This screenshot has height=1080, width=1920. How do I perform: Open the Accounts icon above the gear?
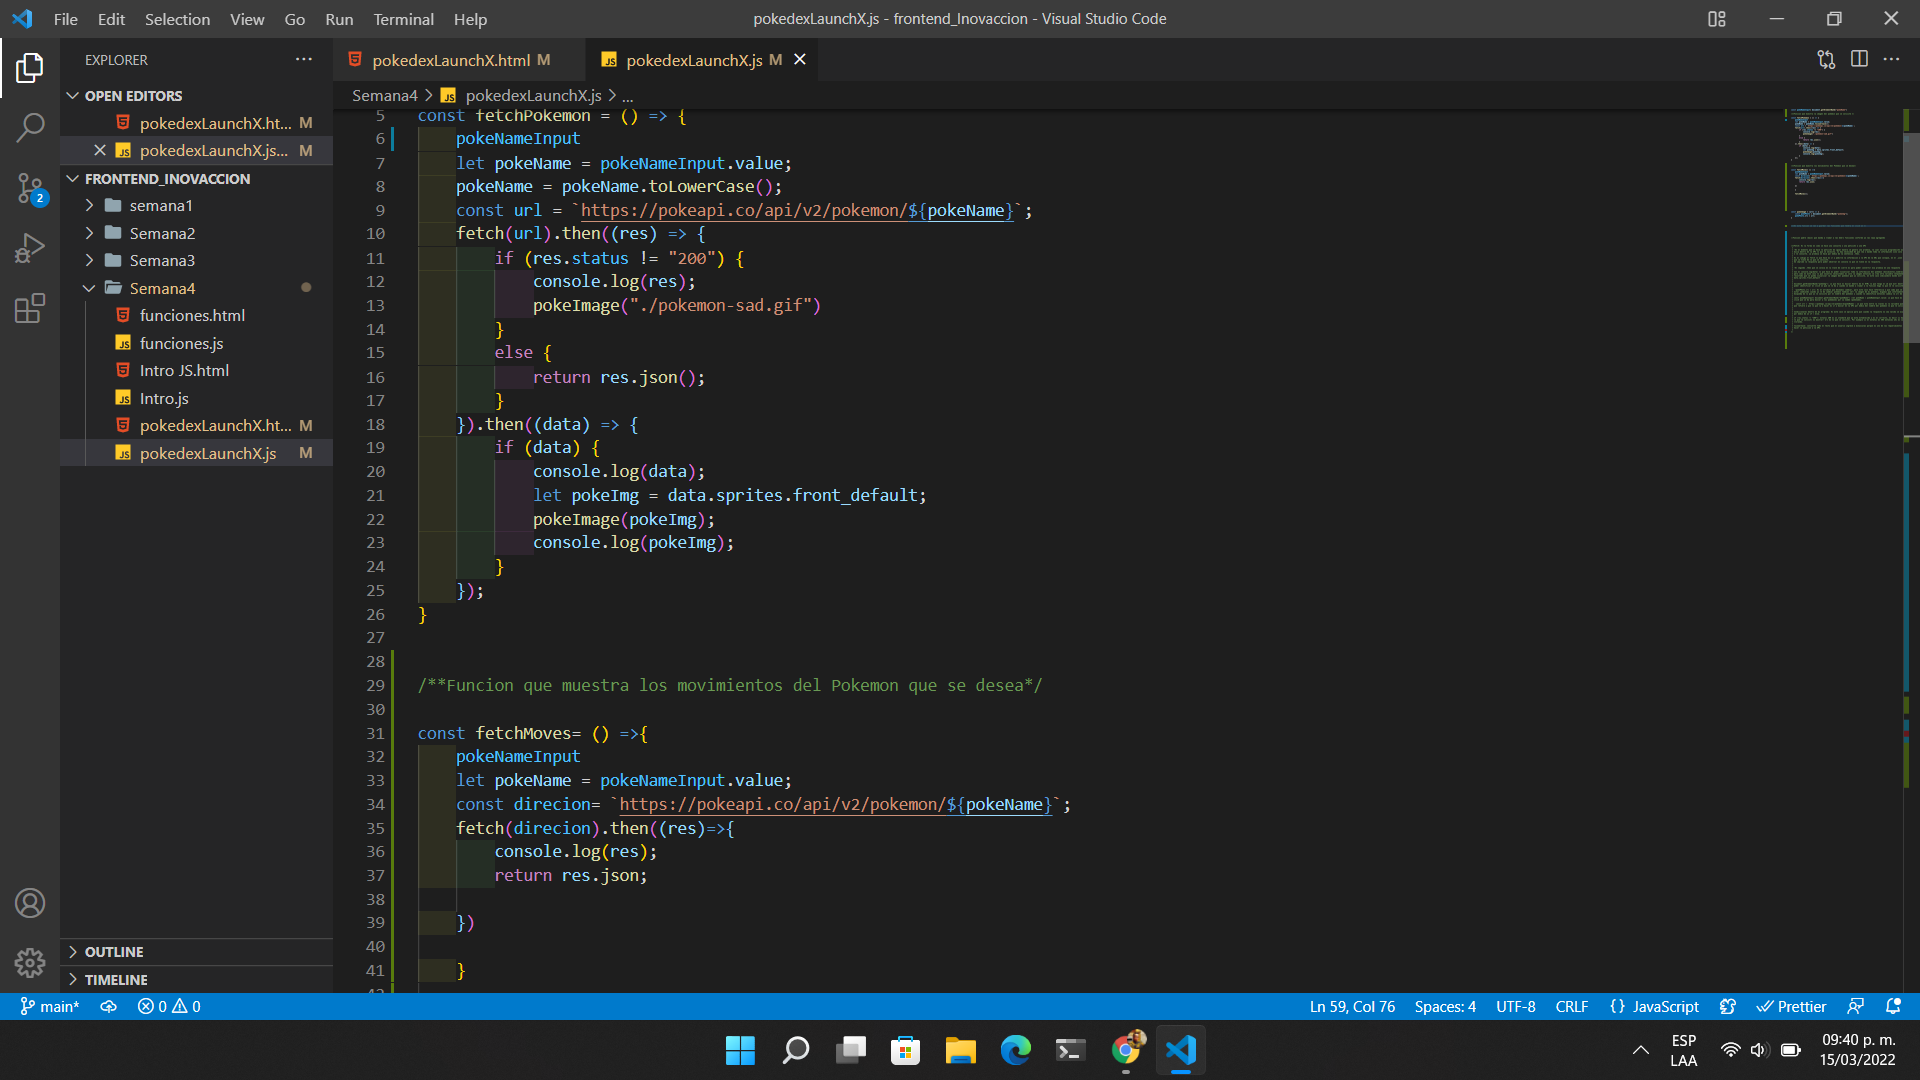tap(30, 902)
